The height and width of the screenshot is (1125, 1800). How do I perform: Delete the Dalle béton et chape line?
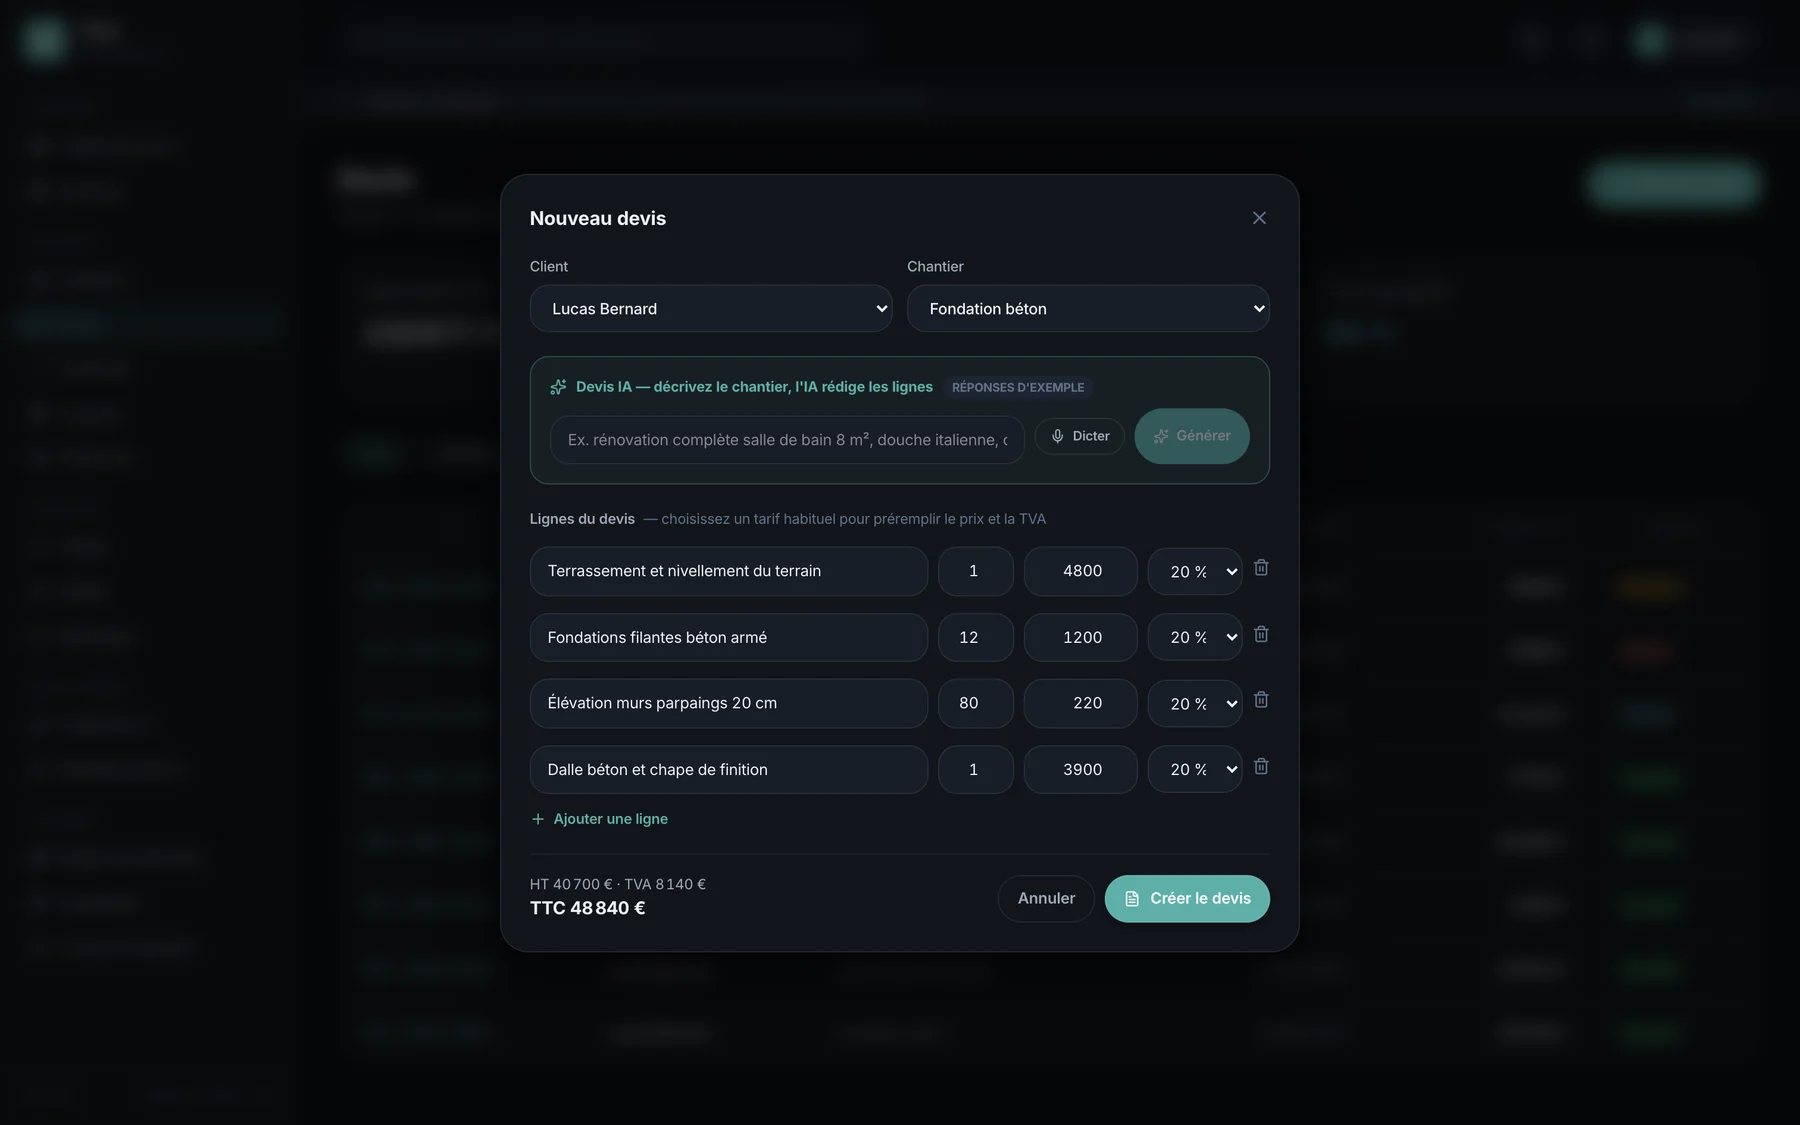(1261, 766)
